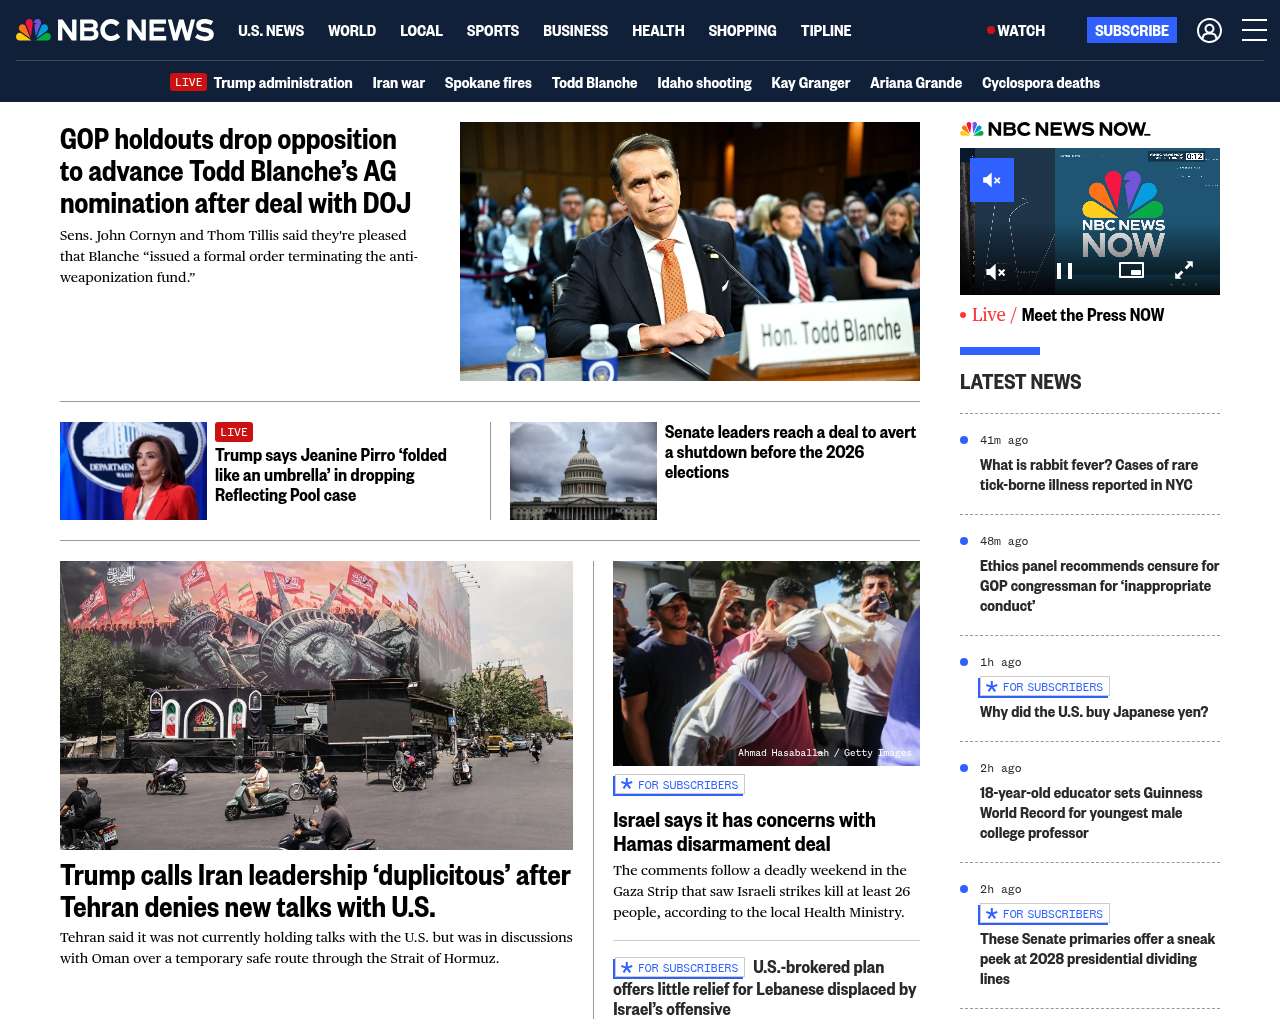Open the Todd Blanche trending topic

(594, 83)
